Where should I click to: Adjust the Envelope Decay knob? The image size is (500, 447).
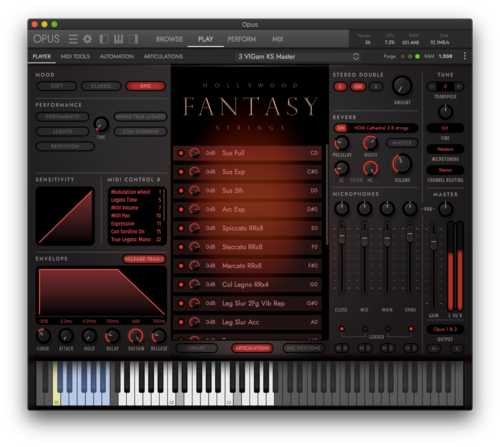click(112, 336)
